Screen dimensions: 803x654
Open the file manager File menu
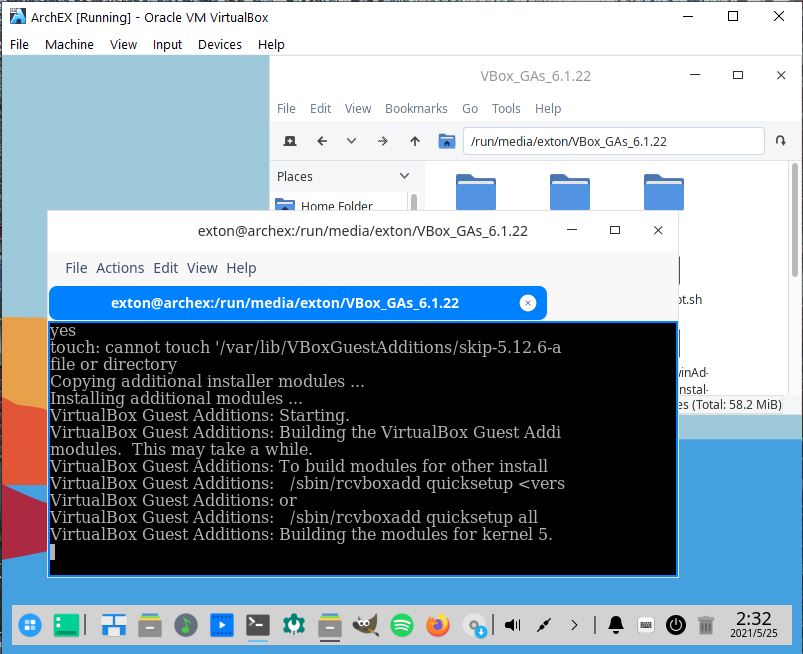[286, 109]
